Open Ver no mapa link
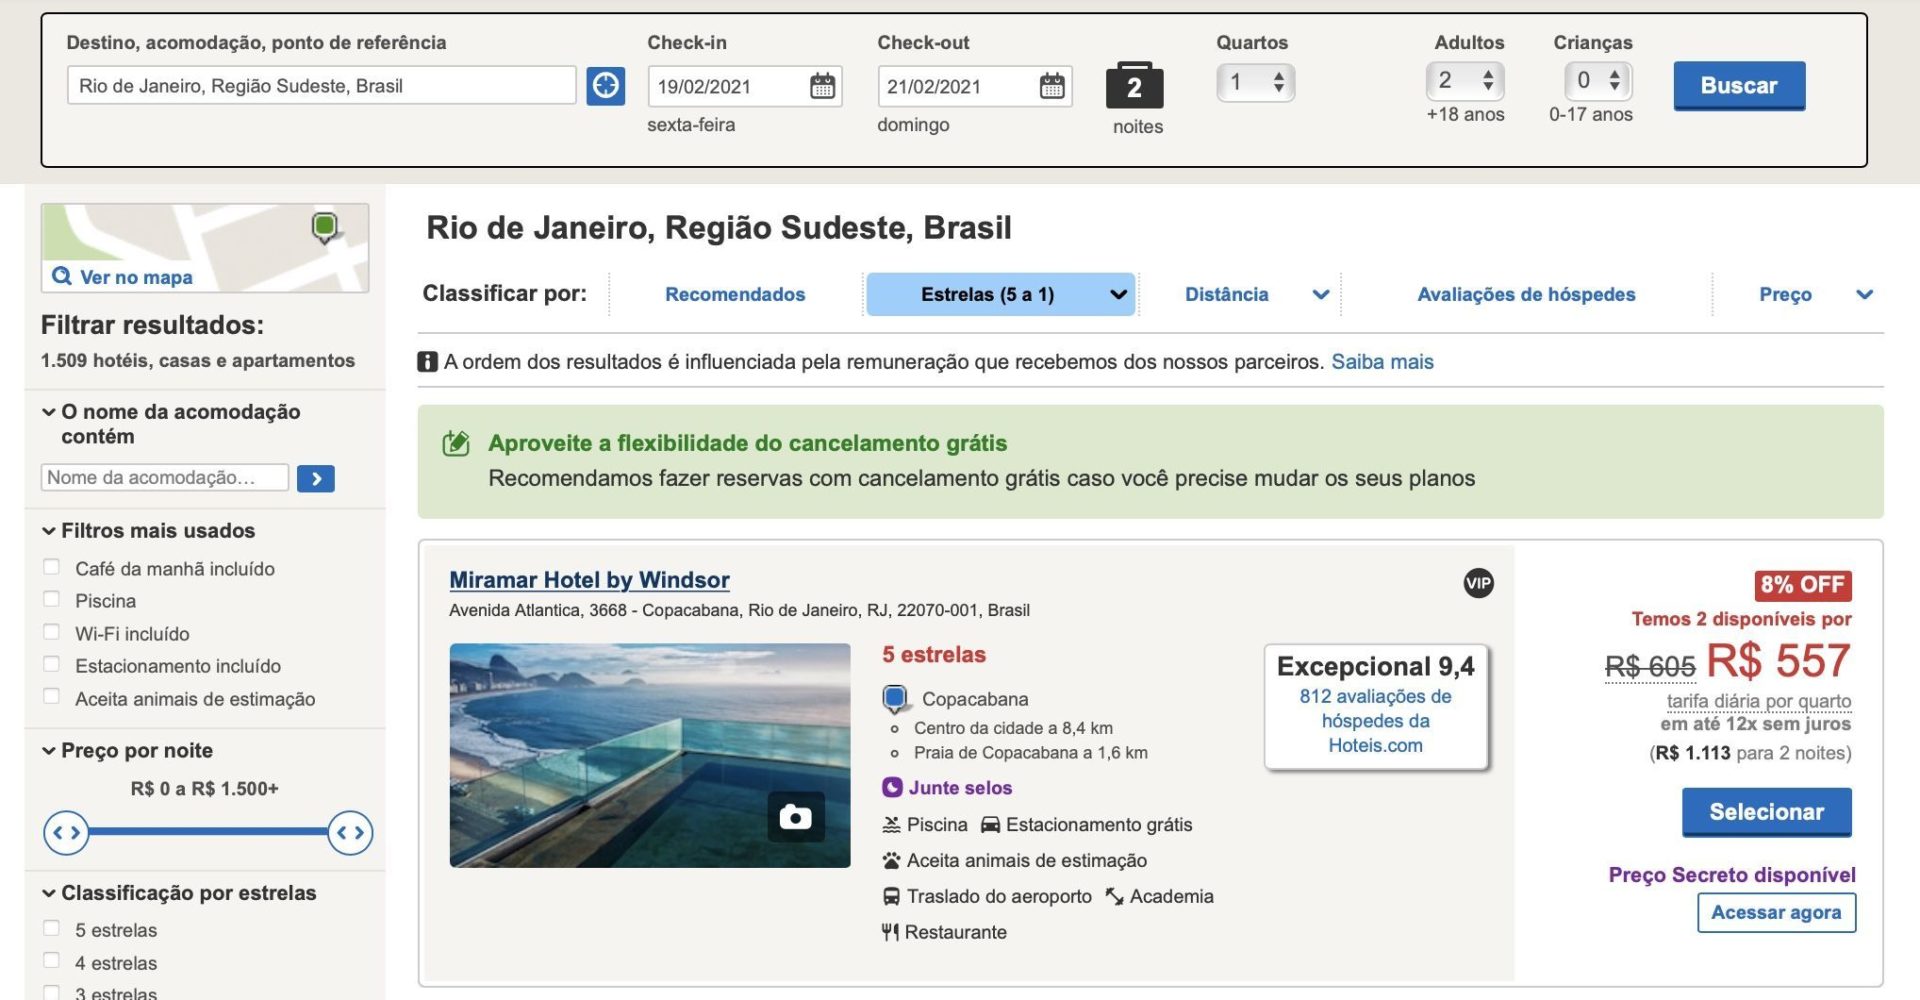Viewport: 1920px width, 1000px height. 136,277
